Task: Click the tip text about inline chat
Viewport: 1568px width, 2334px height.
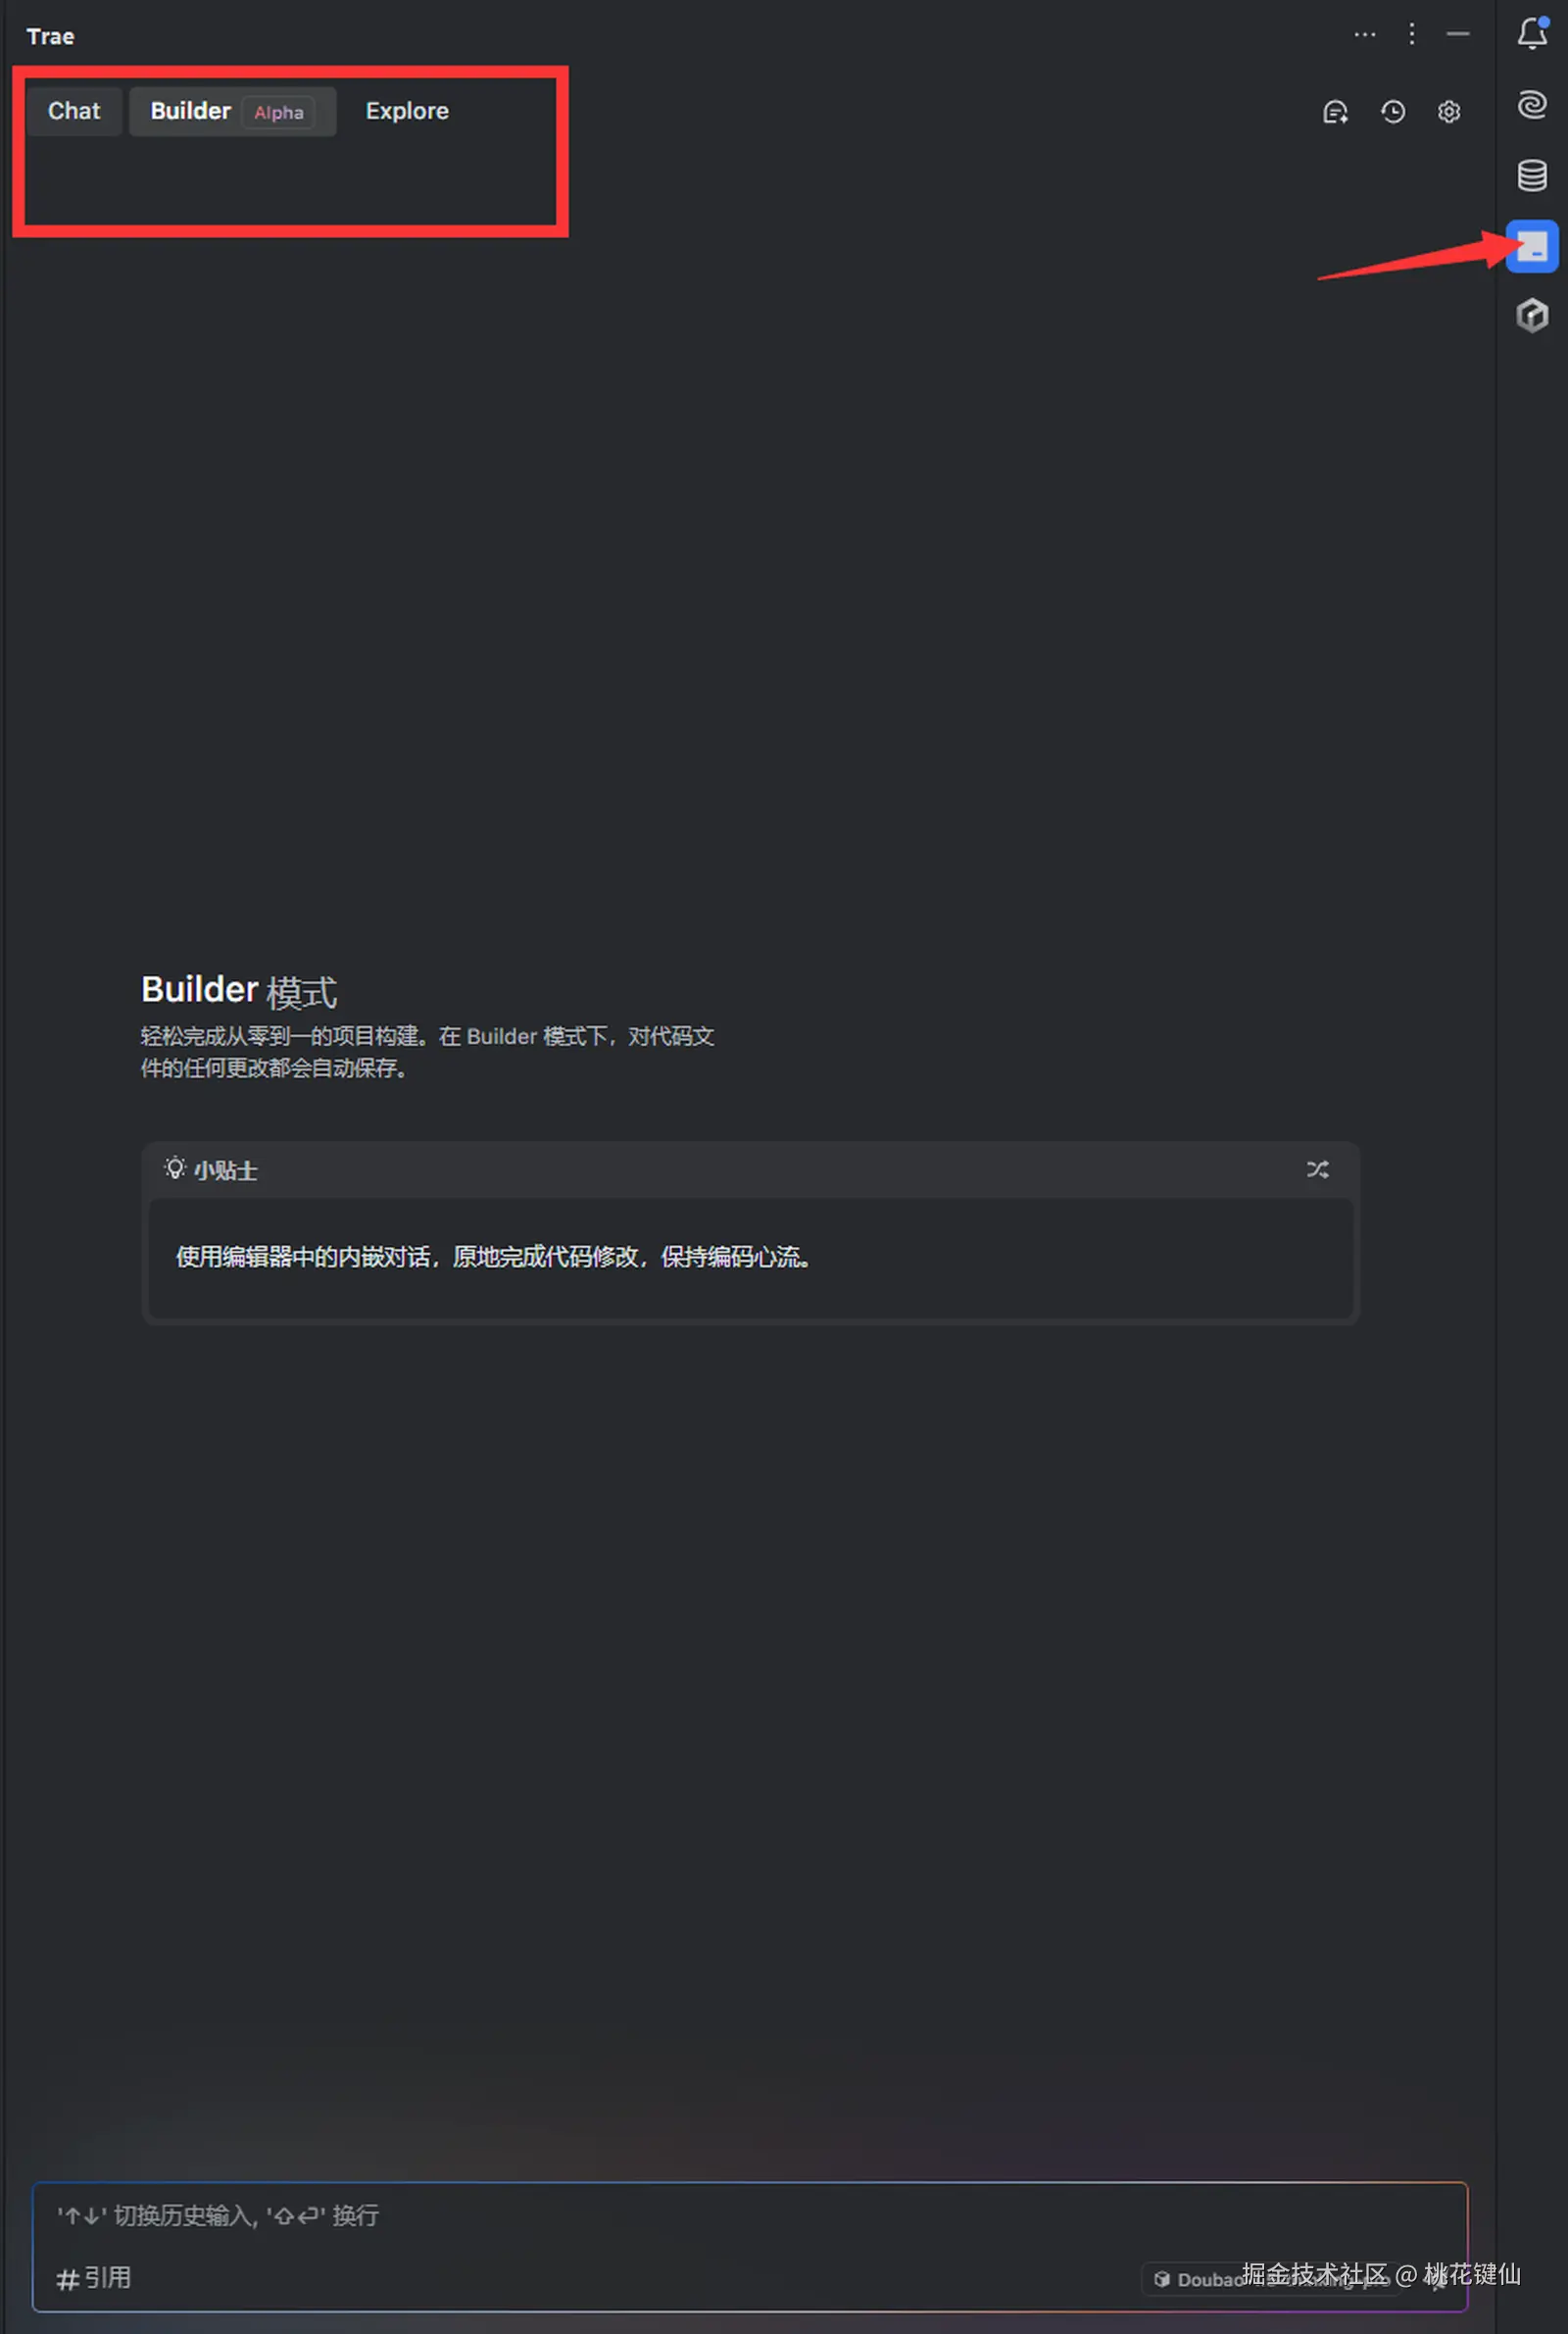Action: coord(493,1257)
